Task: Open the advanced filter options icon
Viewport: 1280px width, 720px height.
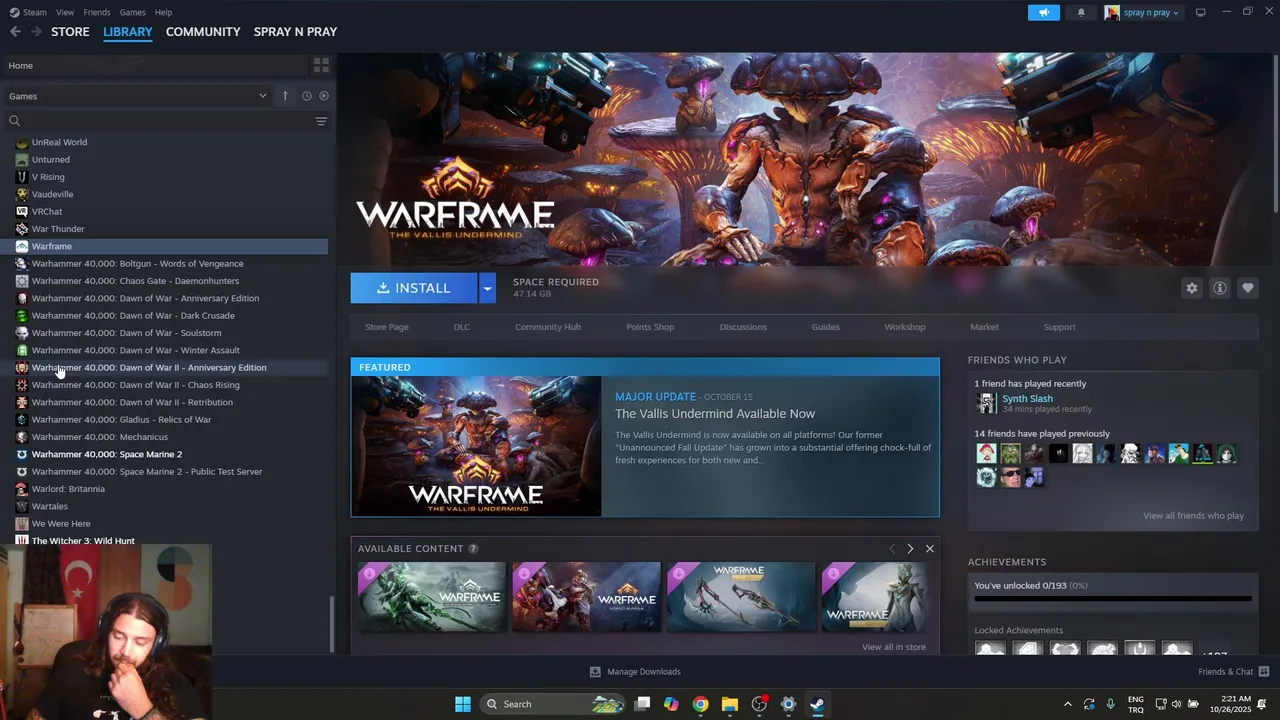Action: [321, 121]
